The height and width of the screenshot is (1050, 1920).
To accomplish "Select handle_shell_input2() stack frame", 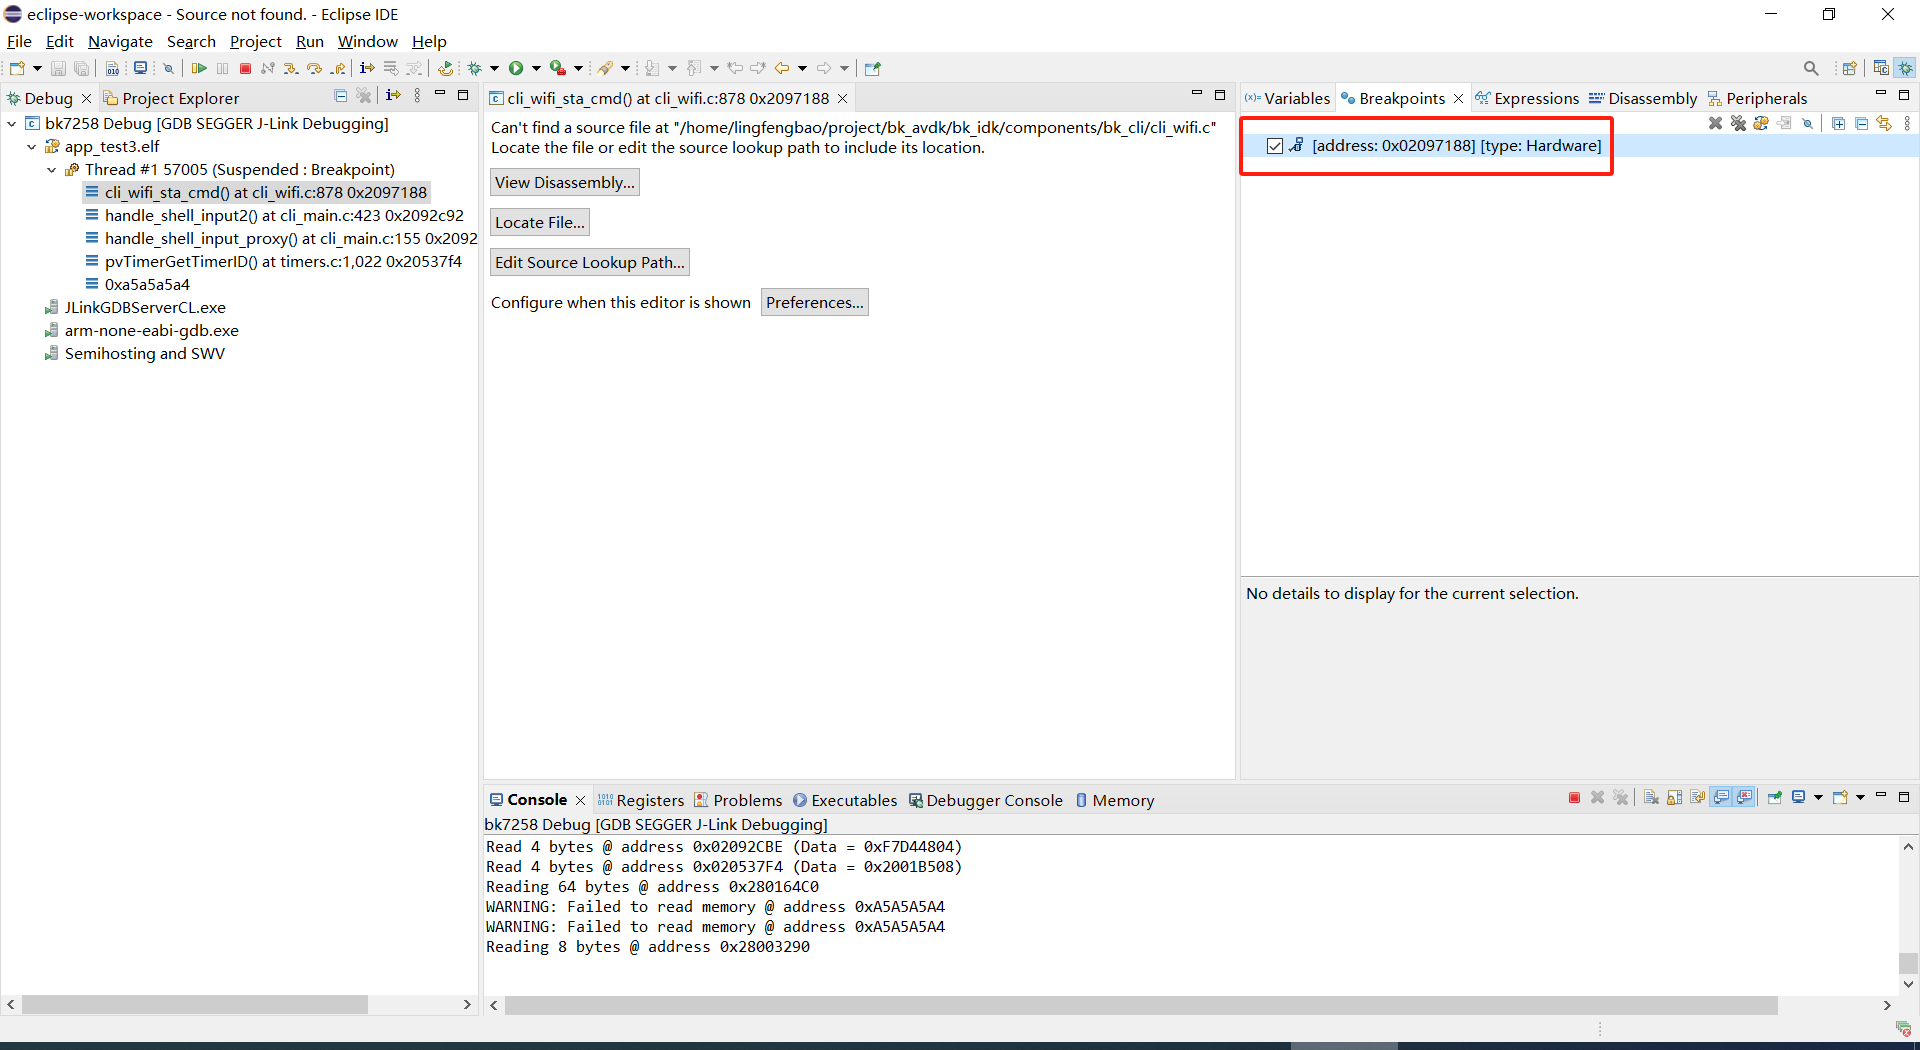I will [283, 216].
